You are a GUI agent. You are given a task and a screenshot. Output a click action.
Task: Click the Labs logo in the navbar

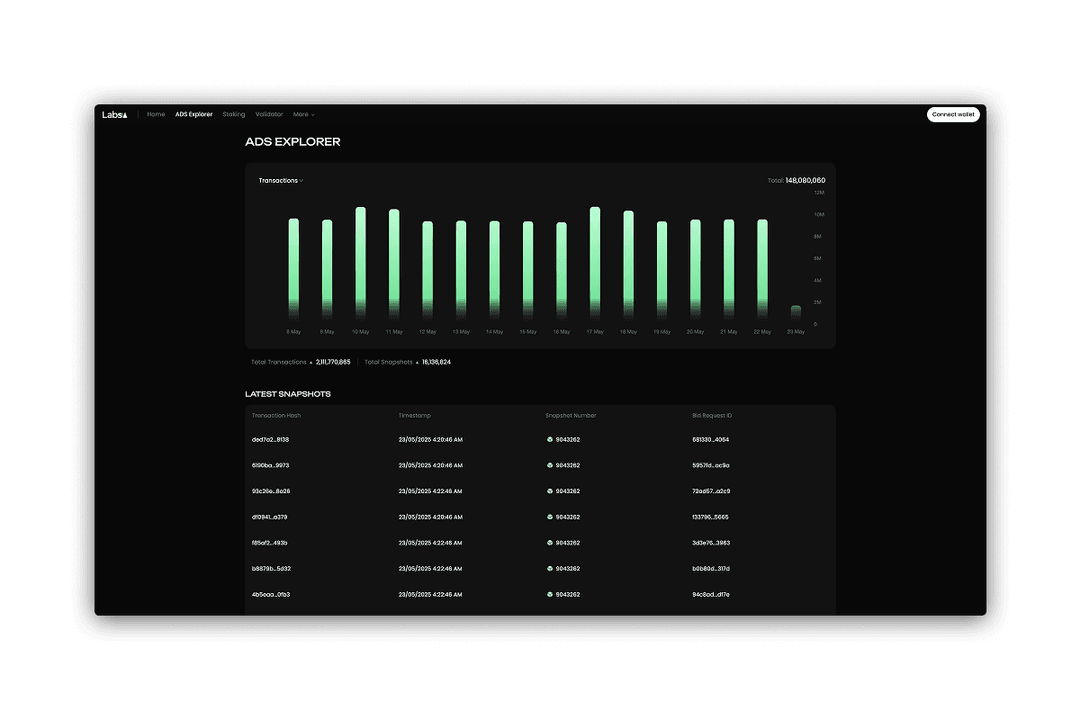click(114, 114)
